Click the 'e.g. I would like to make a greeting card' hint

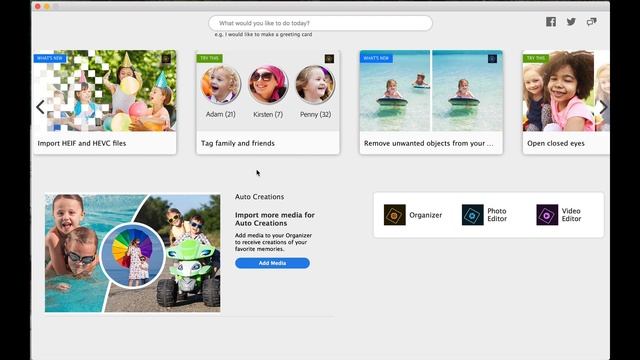263,34
